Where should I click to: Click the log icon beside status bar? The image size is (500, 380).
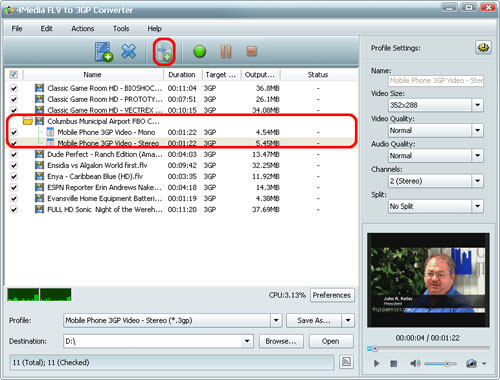tap(346, 362)
